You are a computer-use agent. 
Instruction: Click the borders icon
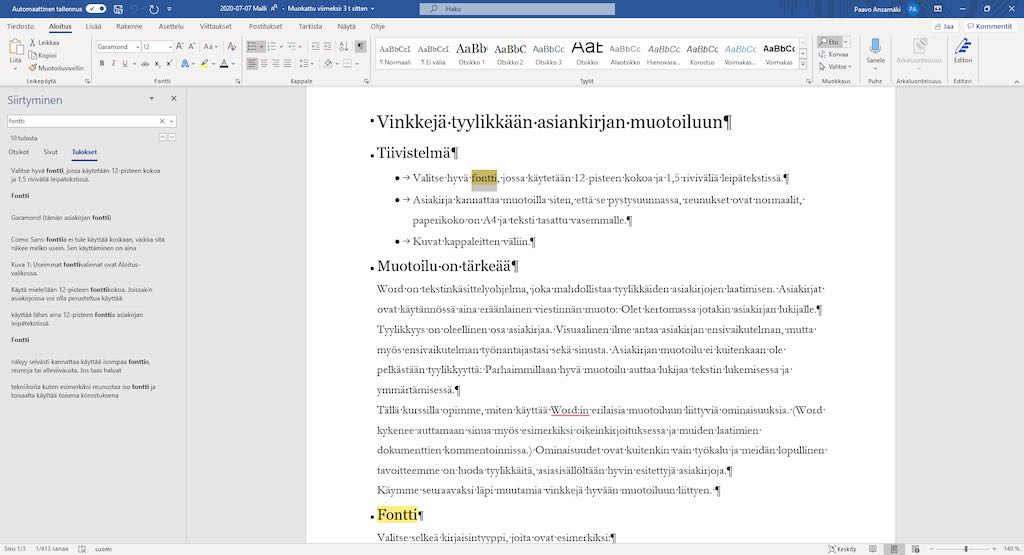(348, 63)
